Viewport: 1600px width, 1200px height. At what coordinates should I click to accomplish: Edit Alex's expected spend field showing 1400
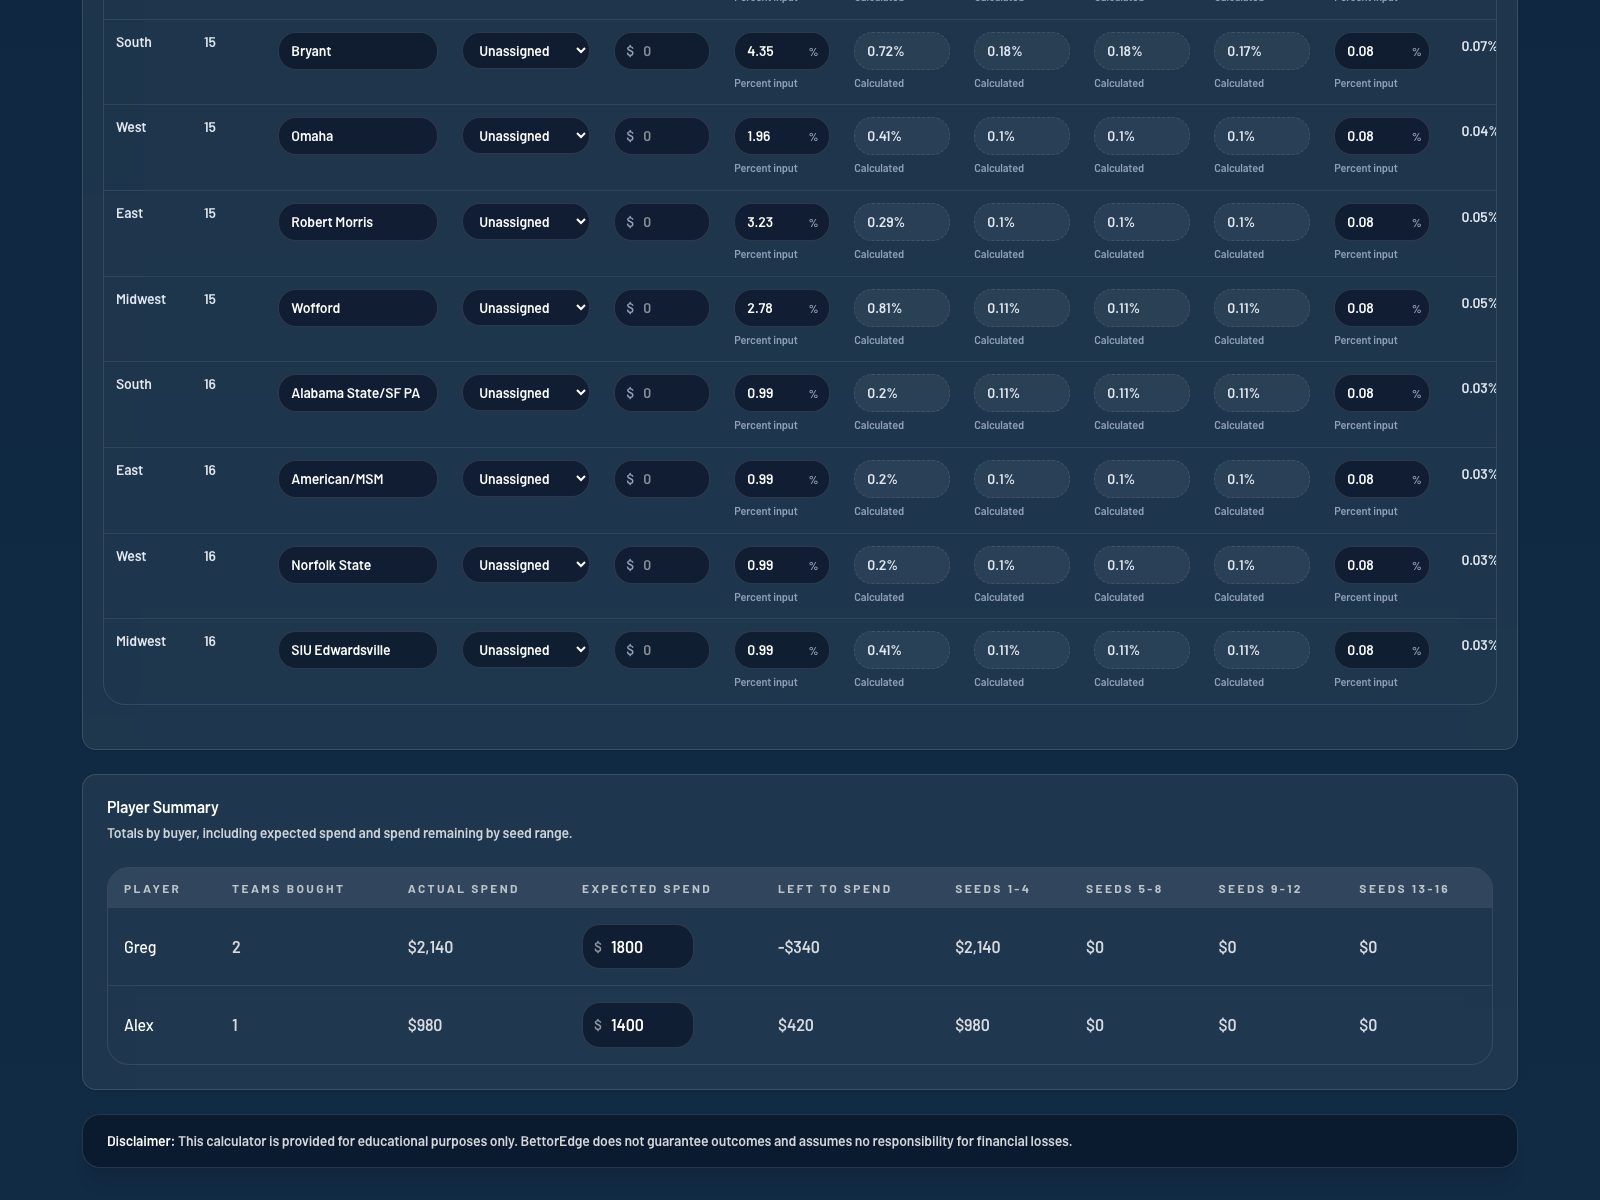637,1024
